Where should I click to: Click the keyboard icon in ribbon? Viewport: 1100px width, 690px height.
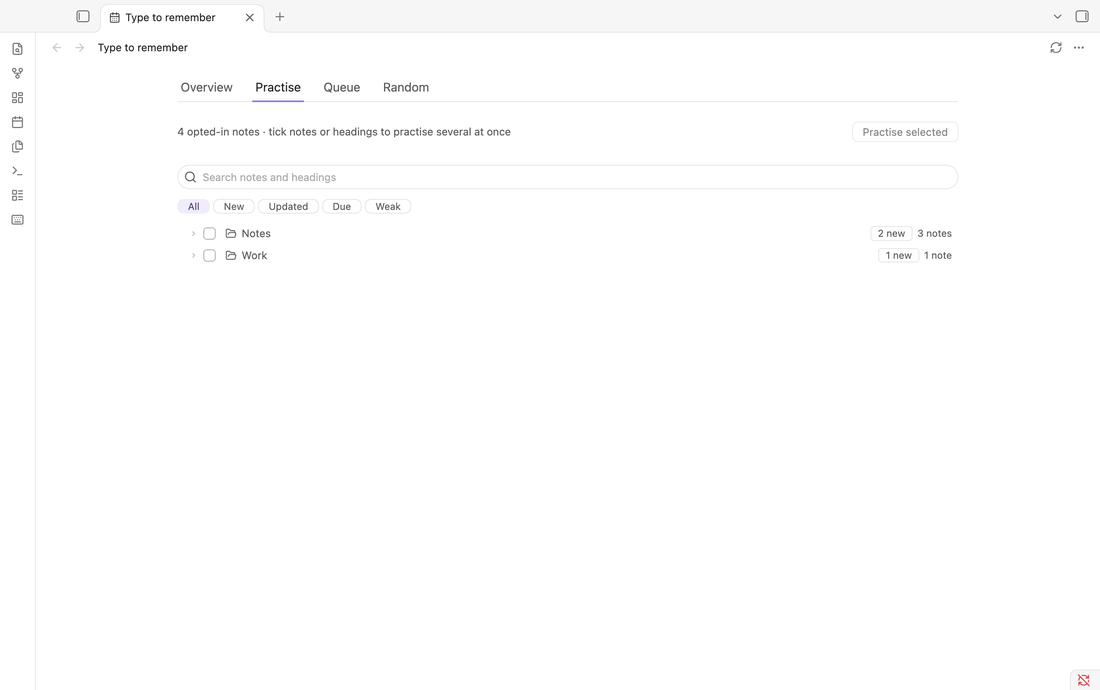tap(18, 220)
